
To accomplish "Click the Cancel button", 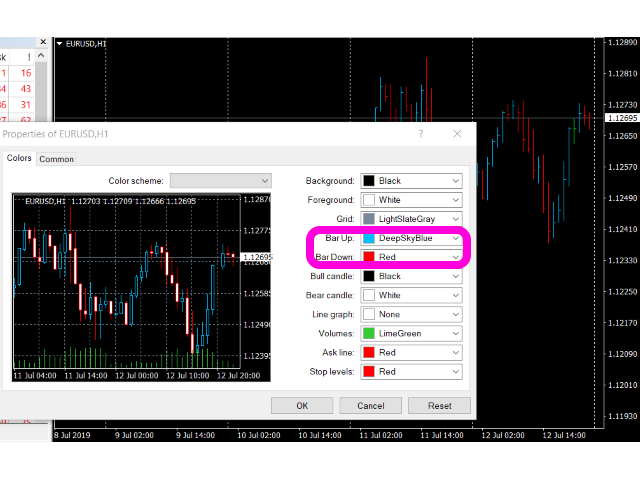I will tap(371, 406).
